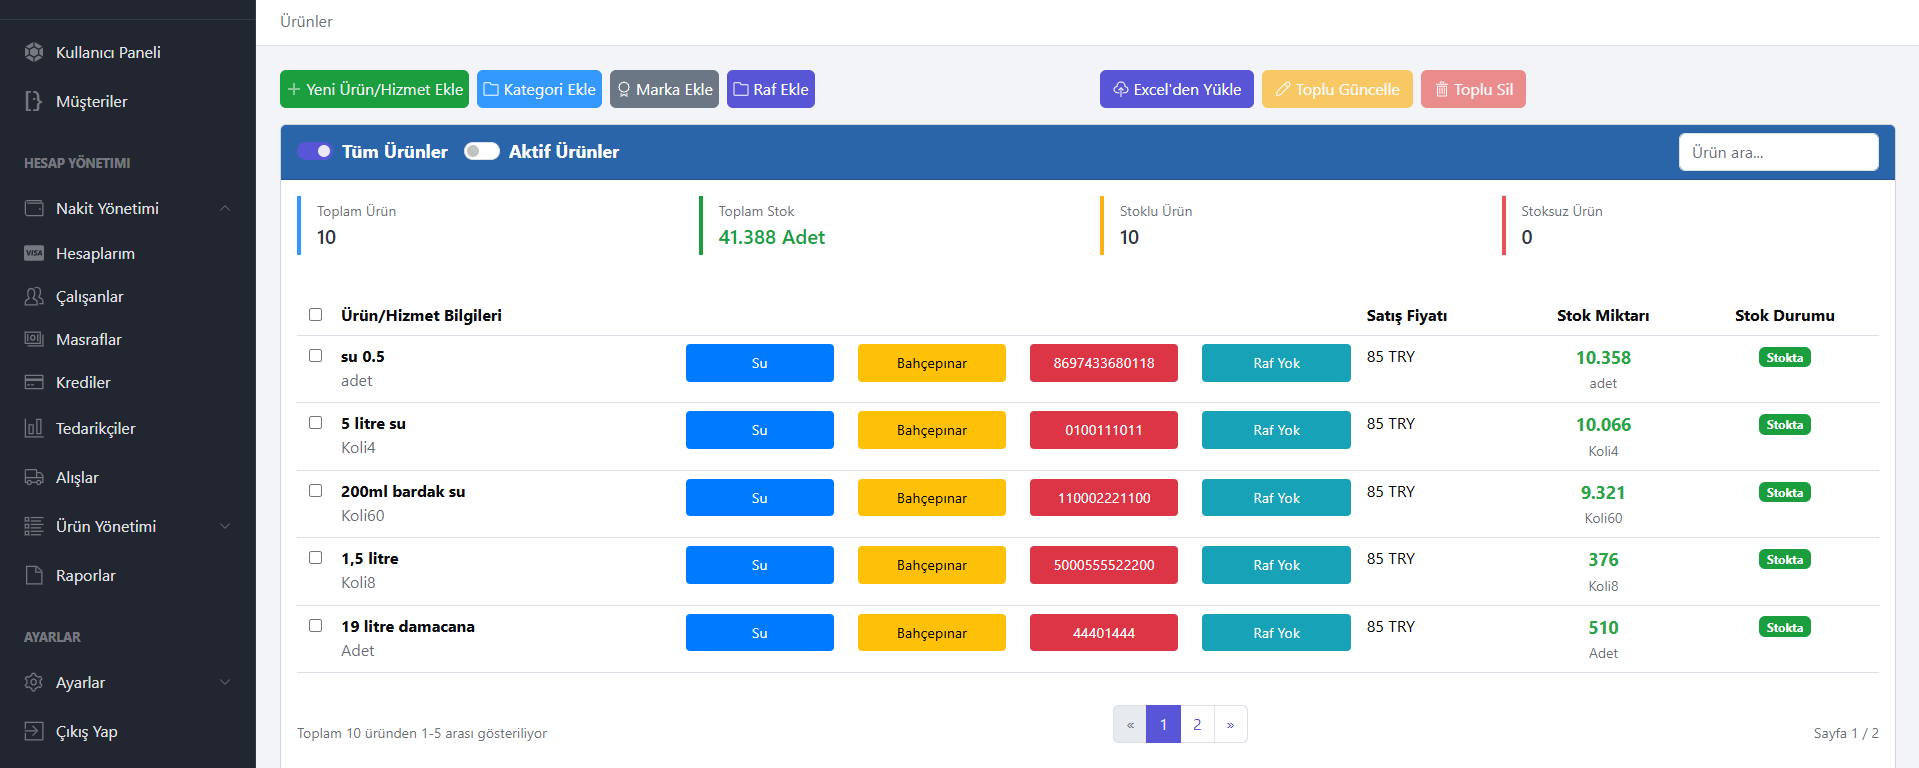The height and width of the screenshot is (768, 1919).
Task: Click the Tedarikçiler chart icon
Action: coord(34,428)
